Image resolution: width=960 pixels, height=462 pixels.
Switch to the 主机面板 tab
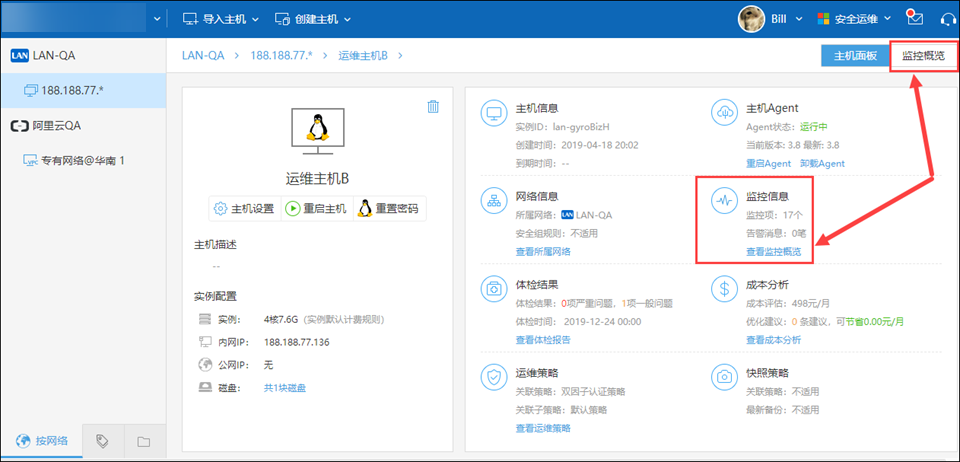tap(855, 56)
